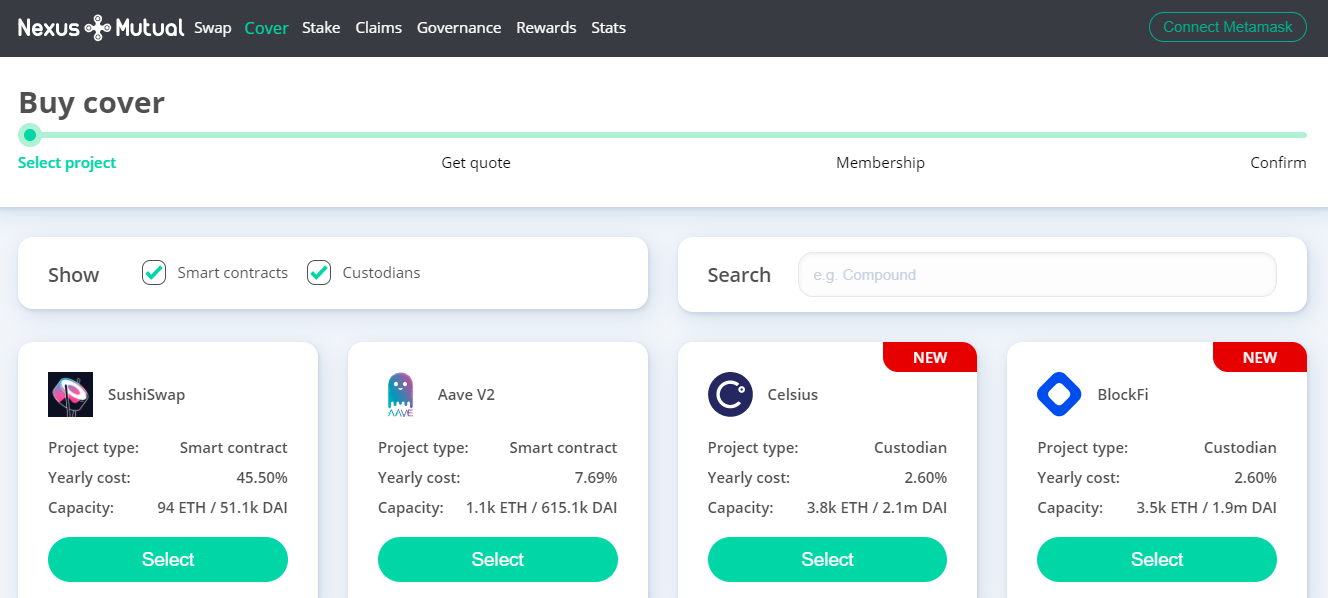The width and height of the screenshot is (1328, 598).
Task: Click the Nexus Mutual logo
Action: (x=101, y=28)
